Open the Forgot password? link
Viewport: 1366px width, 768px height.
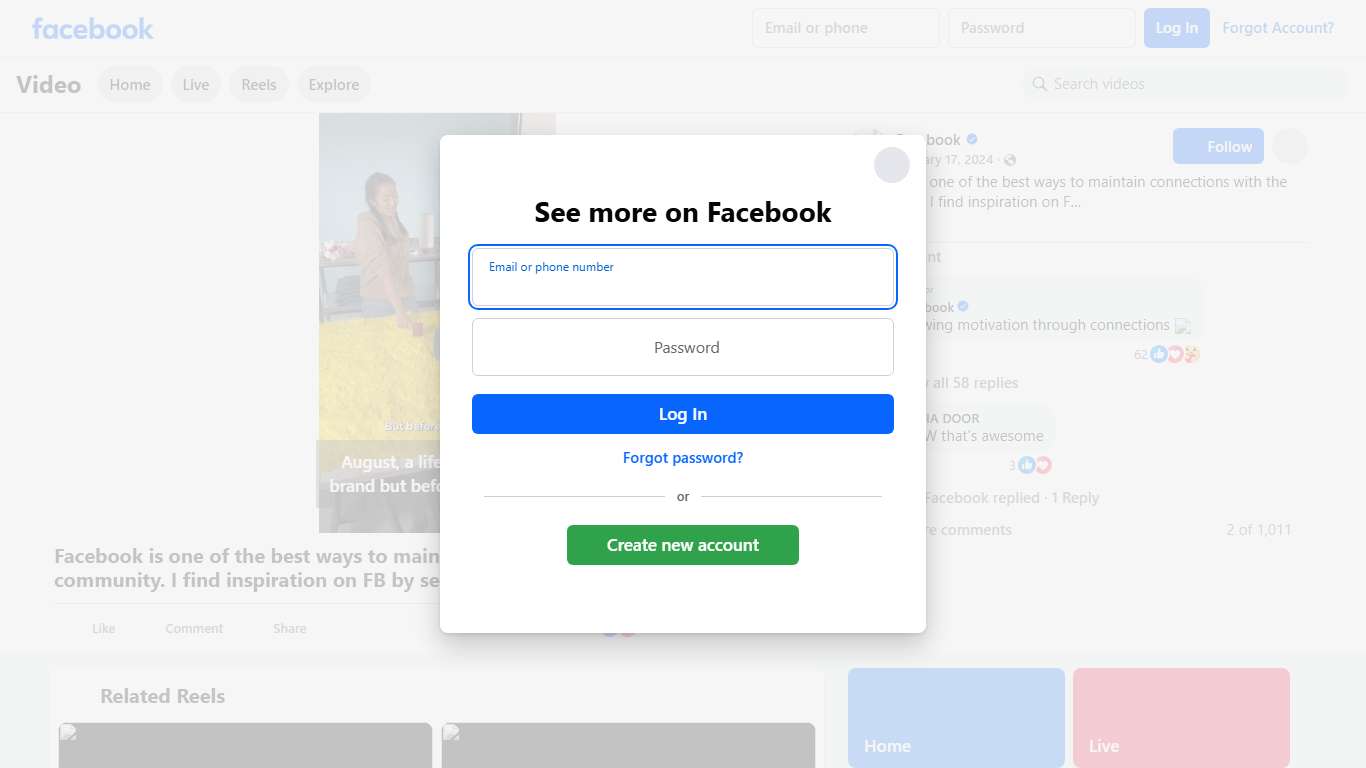tap(683, 458)
